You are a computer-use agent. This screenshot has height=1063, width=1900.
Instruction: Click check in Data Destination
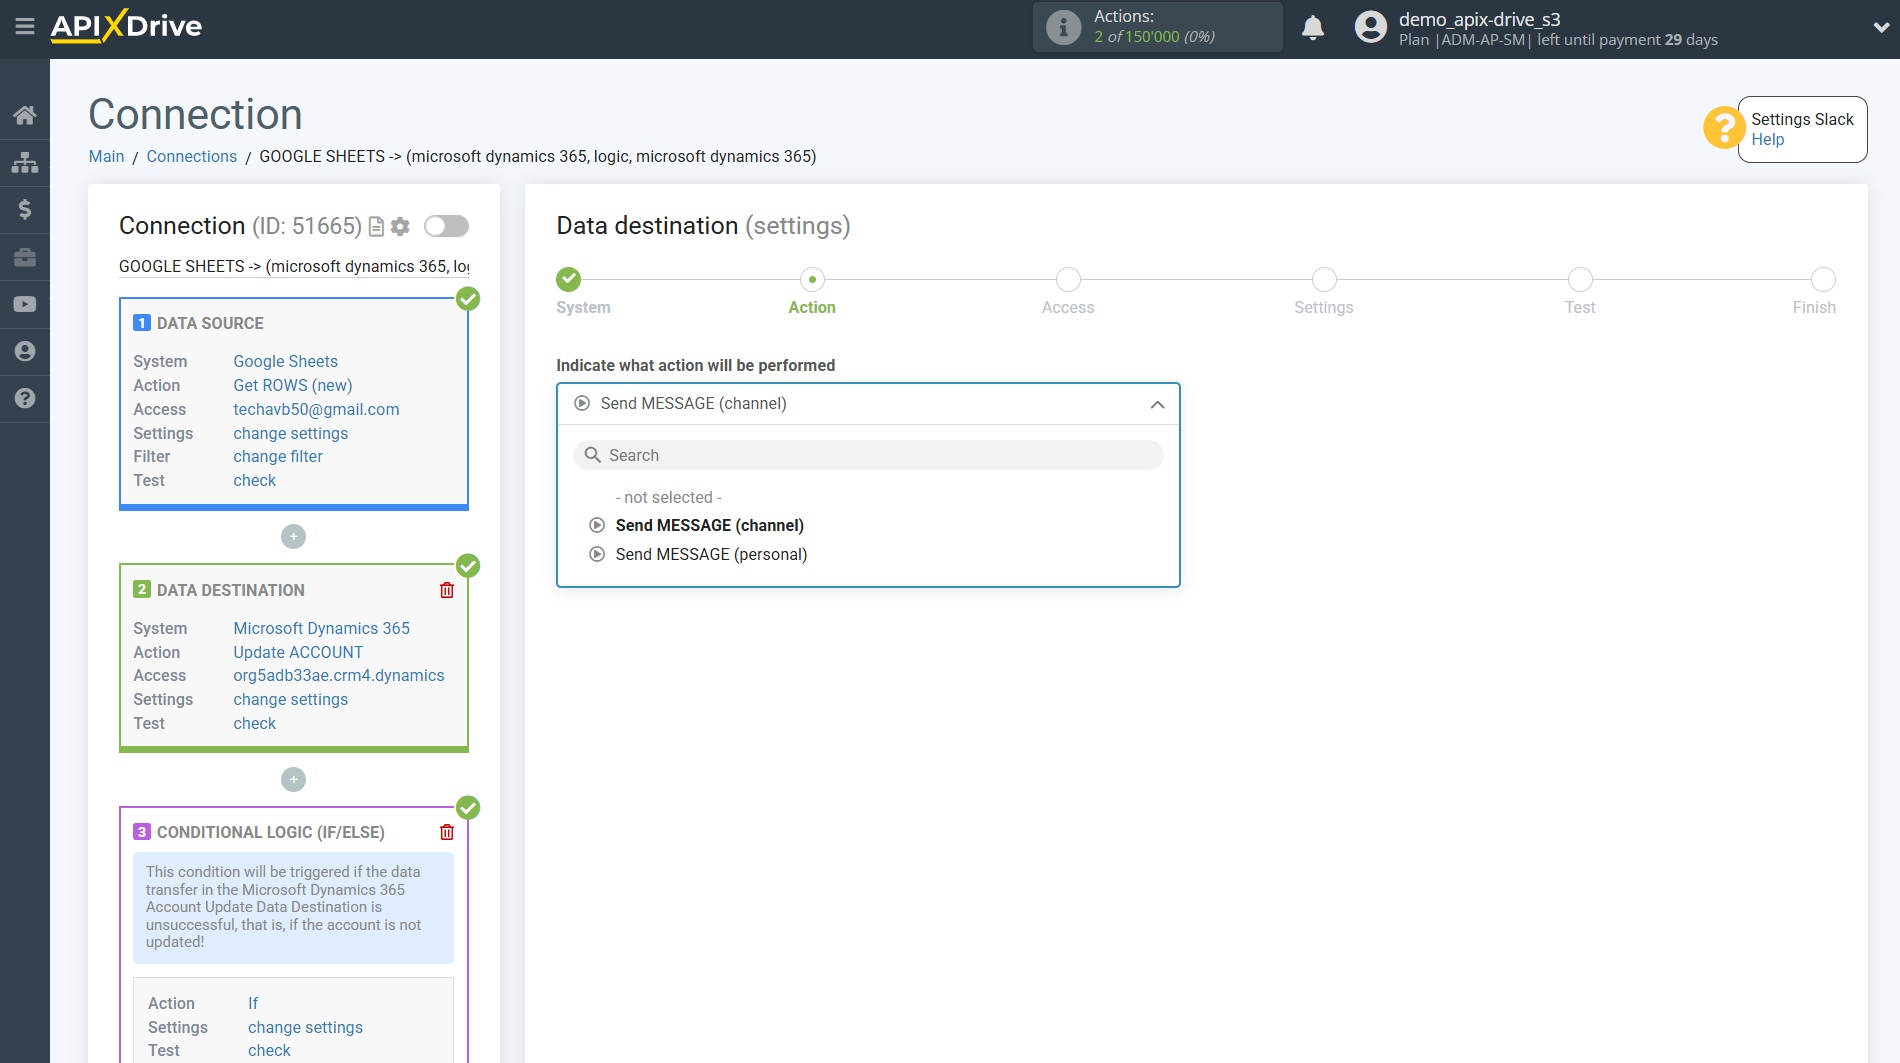tap(254, 723)
